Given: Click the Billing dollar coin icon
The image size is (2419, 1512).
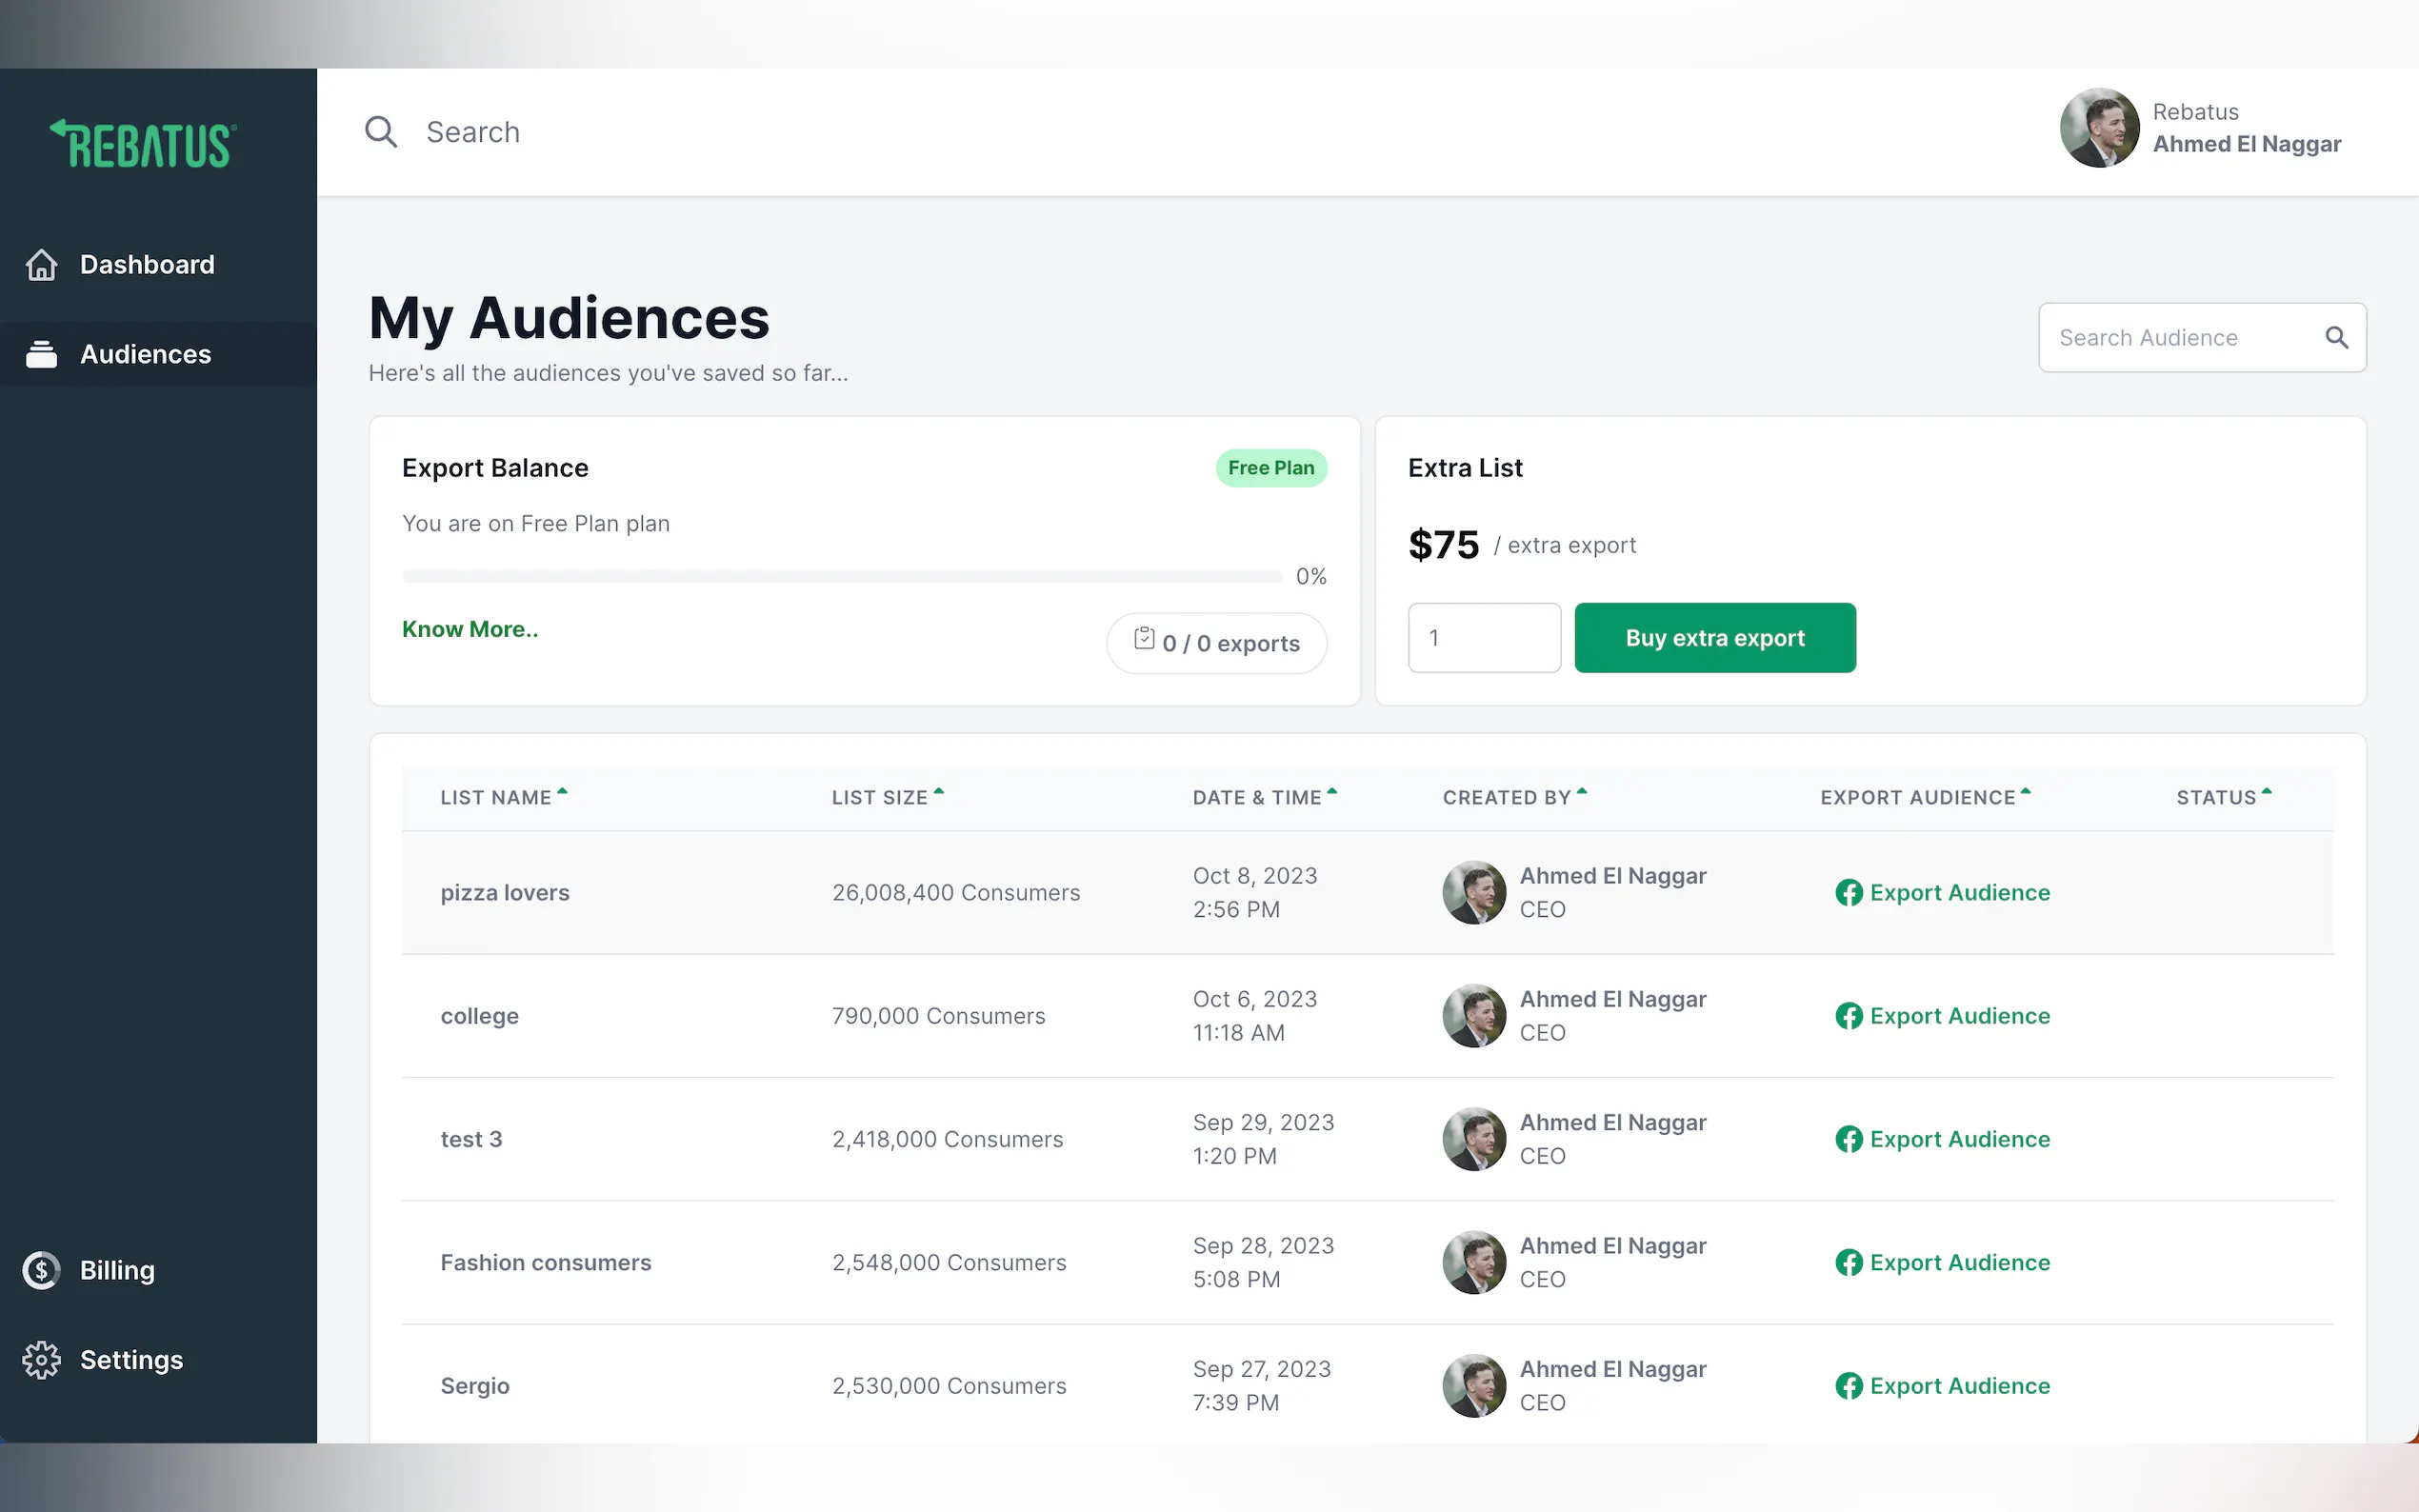Looking at the screenshot, I should [41, 1270].
